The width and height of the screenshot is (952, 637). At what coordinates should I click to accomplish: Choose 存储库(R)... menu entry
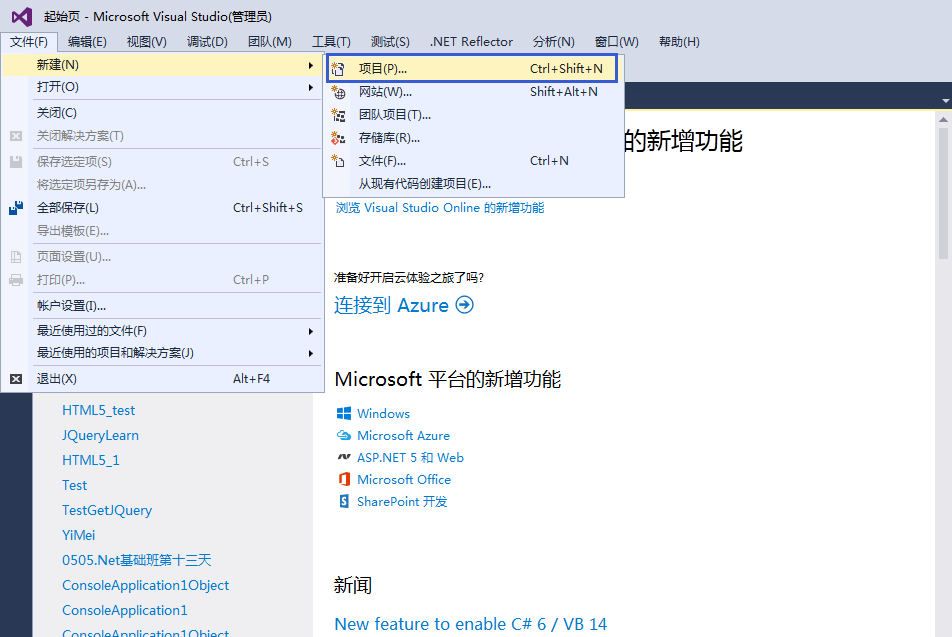pyautogui.click(x=474, y=138)
